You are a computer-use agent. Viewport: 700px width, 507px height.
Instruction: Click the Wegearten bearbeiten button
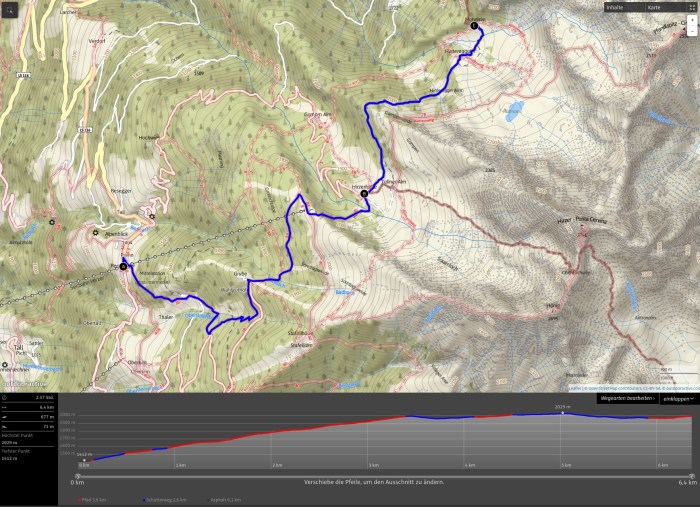click(627, 398)
